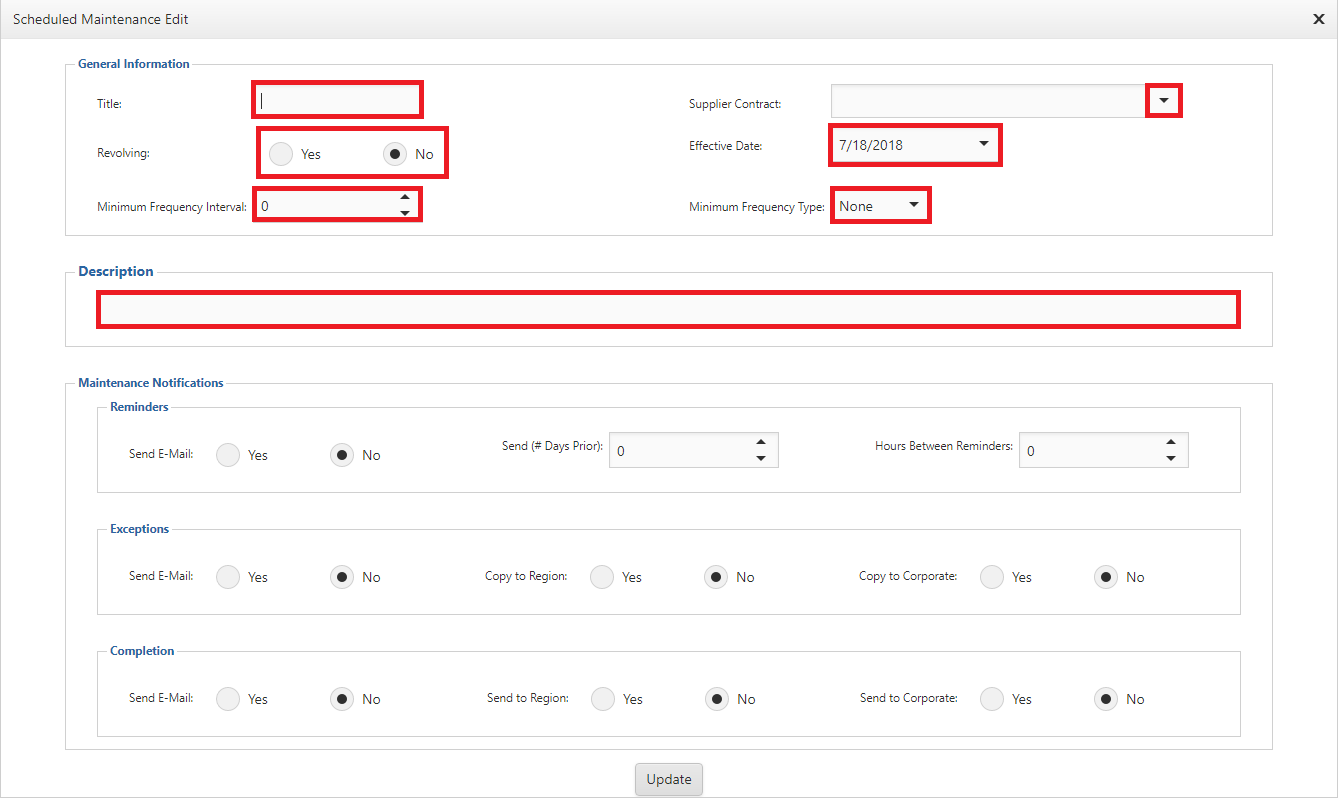Select Yes for Revolving

[282, 154]
